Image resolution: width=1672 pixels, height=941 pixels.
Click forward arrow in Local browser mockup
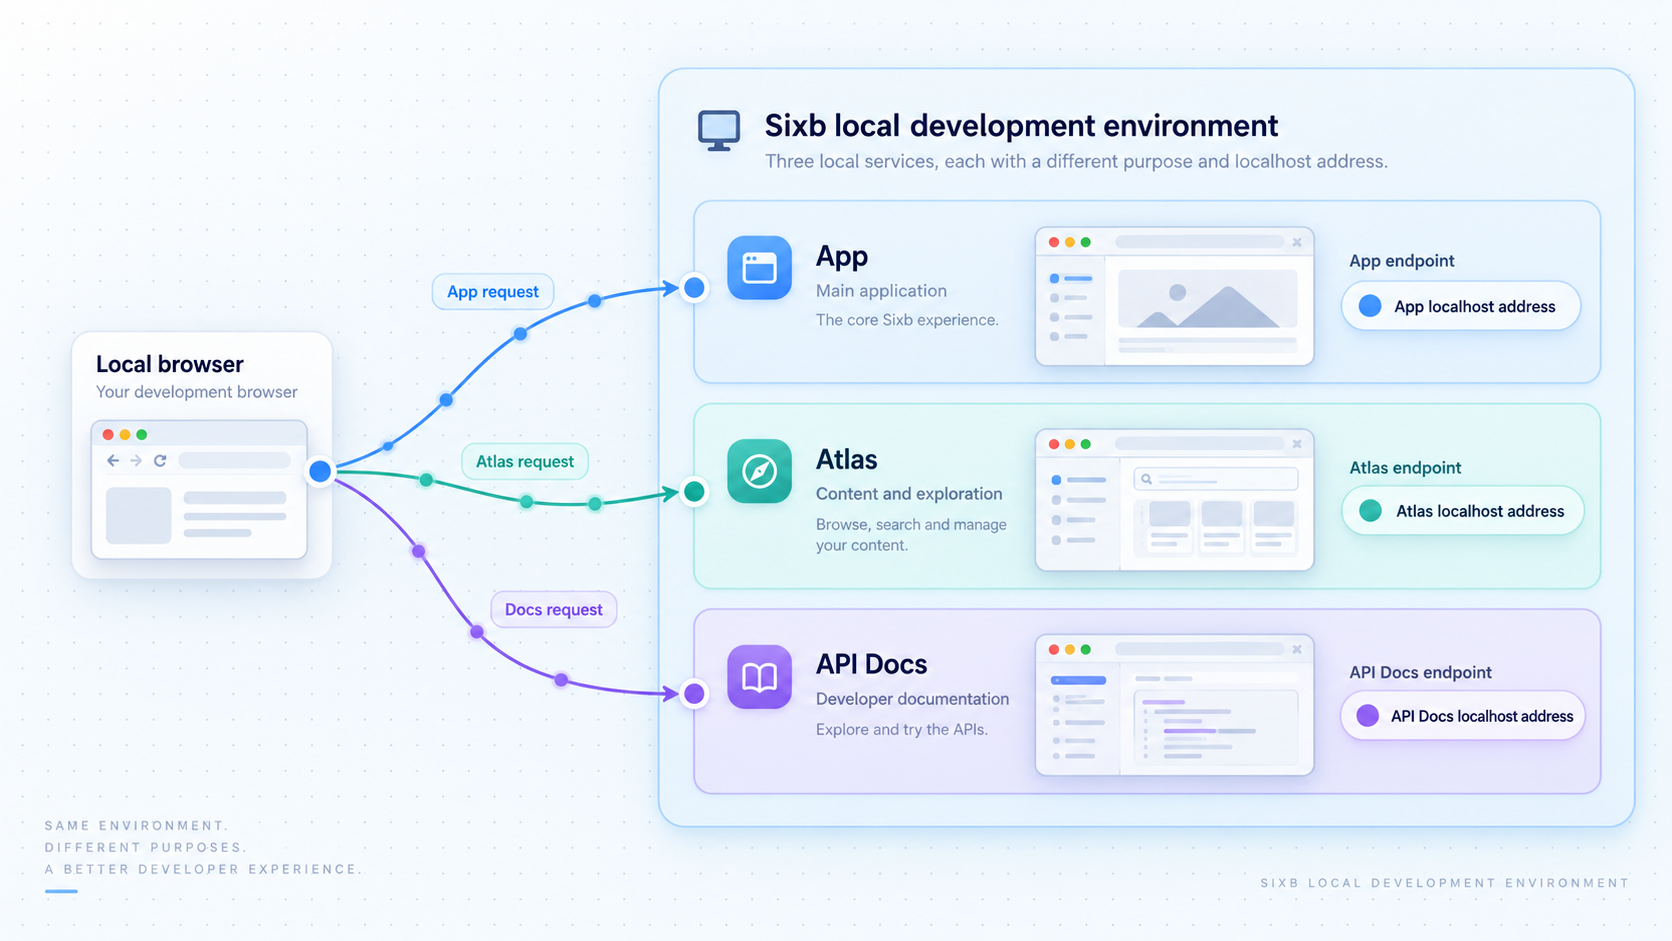136,460
